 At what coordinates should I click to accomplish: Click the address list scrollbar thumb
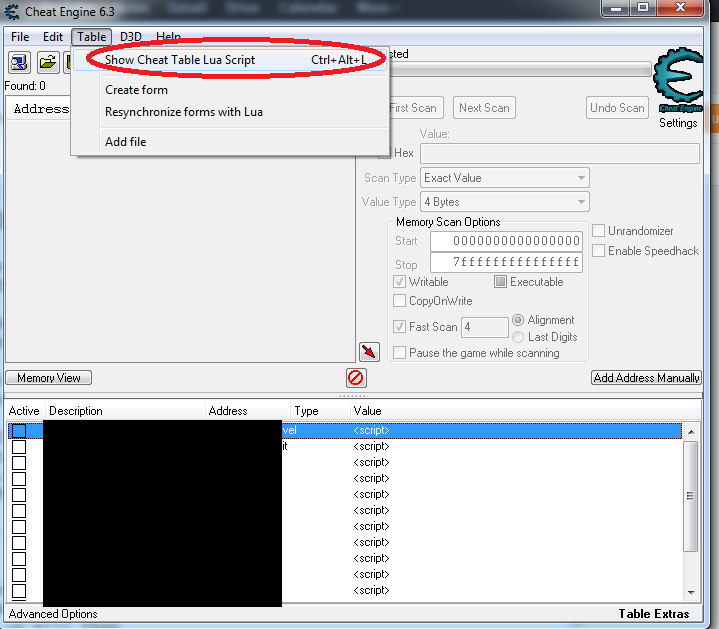pyautogui.click(x=691, y=496)
